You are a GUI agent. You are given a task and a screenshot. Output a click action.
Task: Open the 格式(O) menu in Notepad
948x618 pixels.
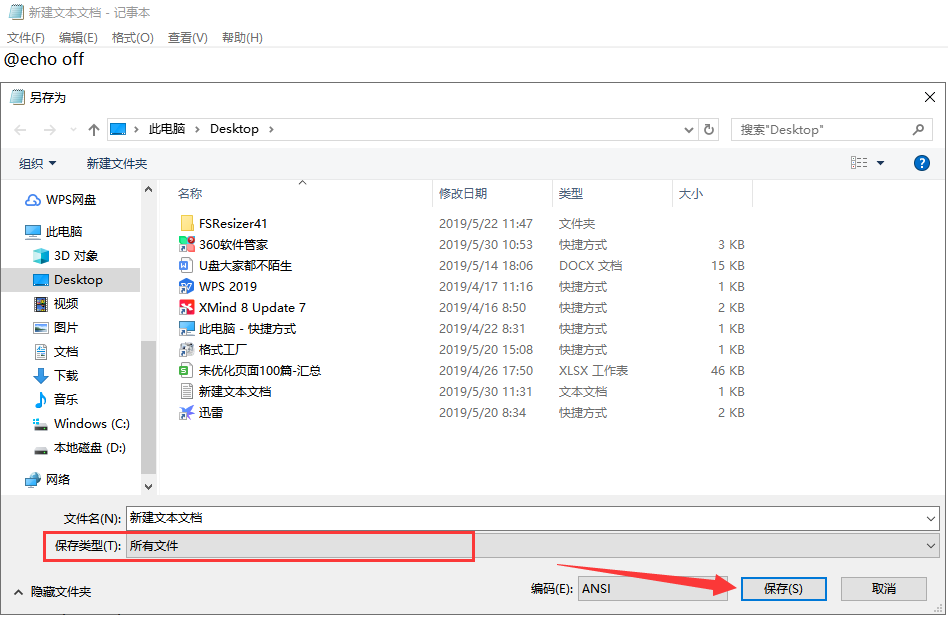coord(132,38)
